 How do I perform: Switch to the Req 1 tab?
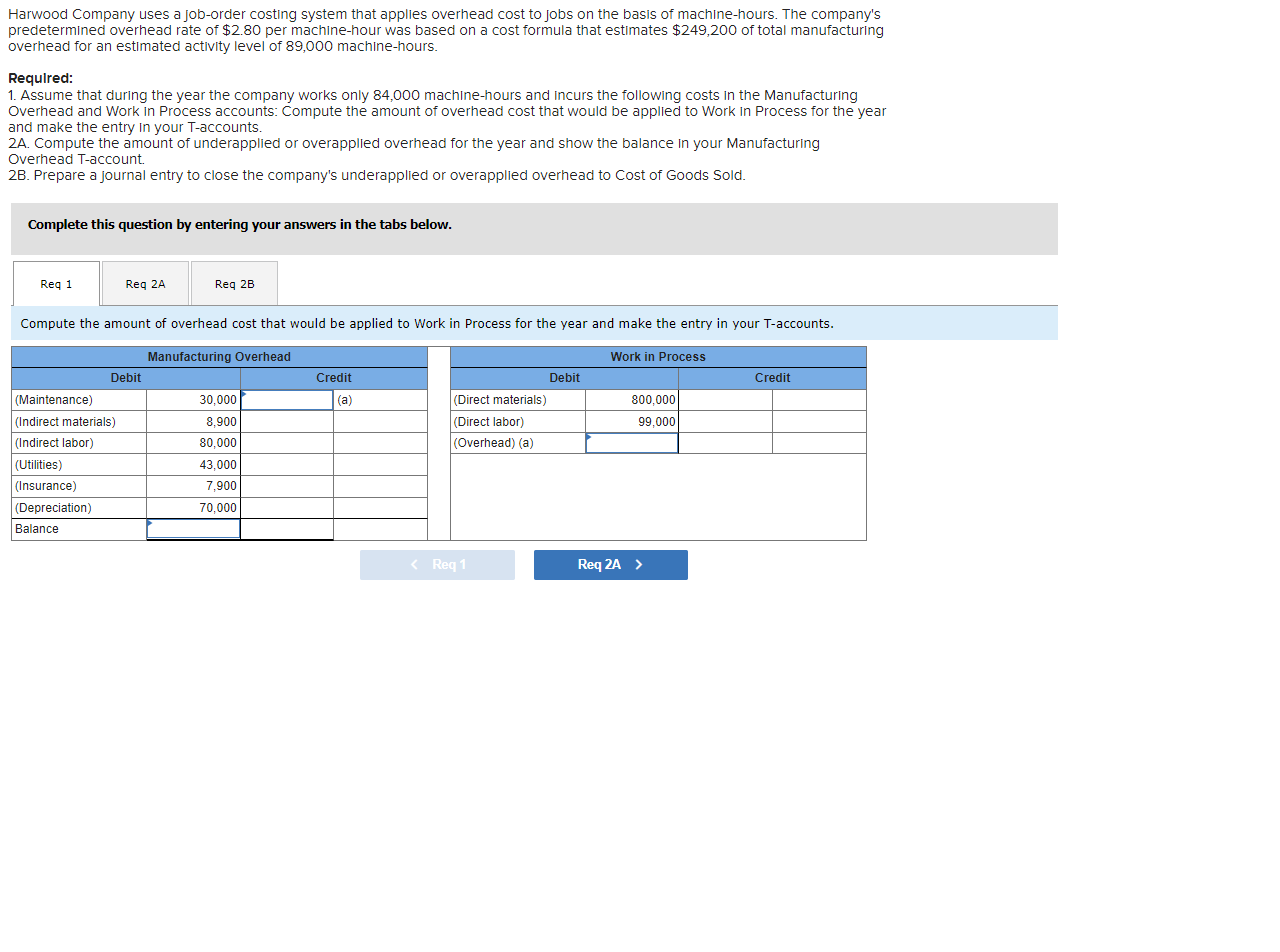pos(56,284)
